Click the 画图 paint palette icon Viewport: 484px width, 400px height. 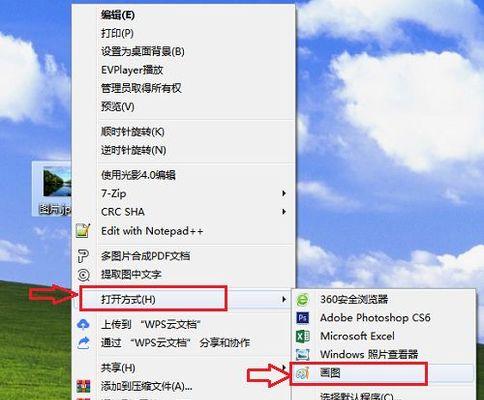(303, 373)
